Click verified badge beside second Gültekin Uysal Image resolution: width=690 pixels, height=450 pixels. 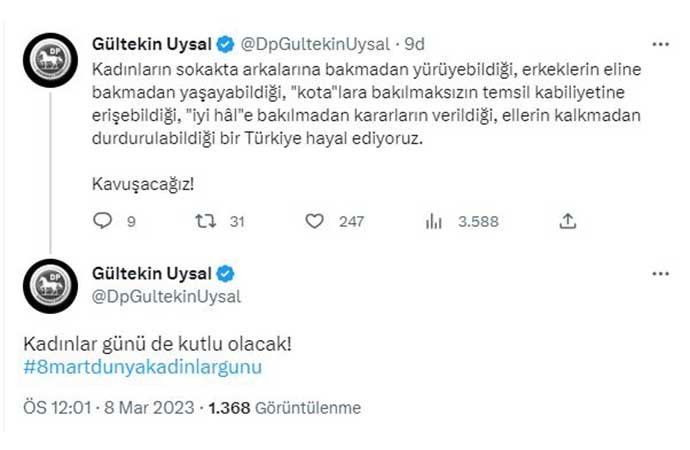(226, 274)
